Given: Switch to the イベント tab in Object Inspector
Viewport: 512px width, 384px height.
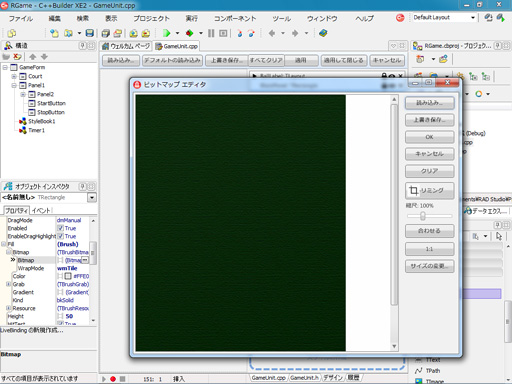Looking at the screenshot, I should pos(41,210).
